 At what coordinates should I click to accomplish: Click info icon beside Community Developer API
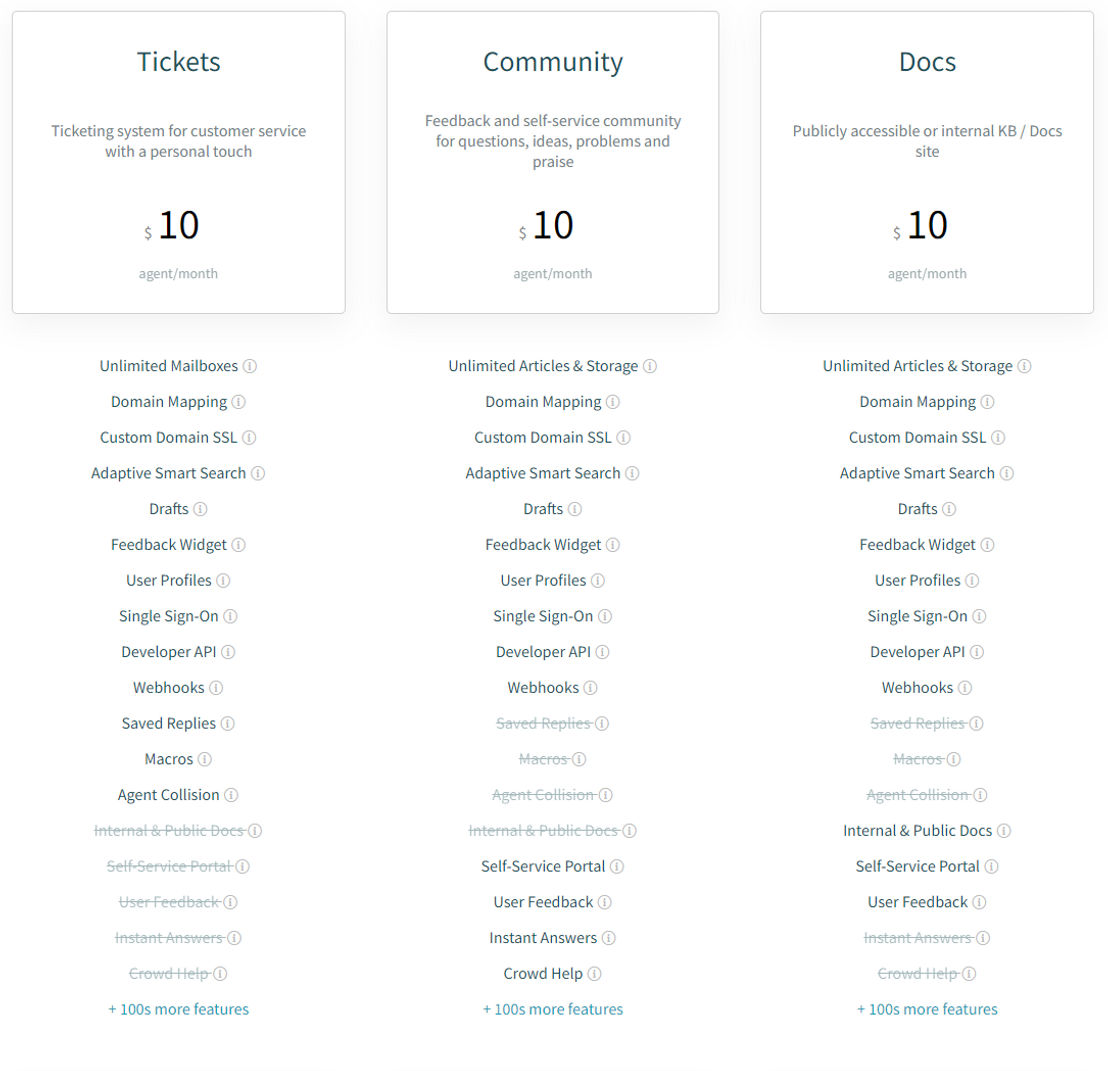602,652
